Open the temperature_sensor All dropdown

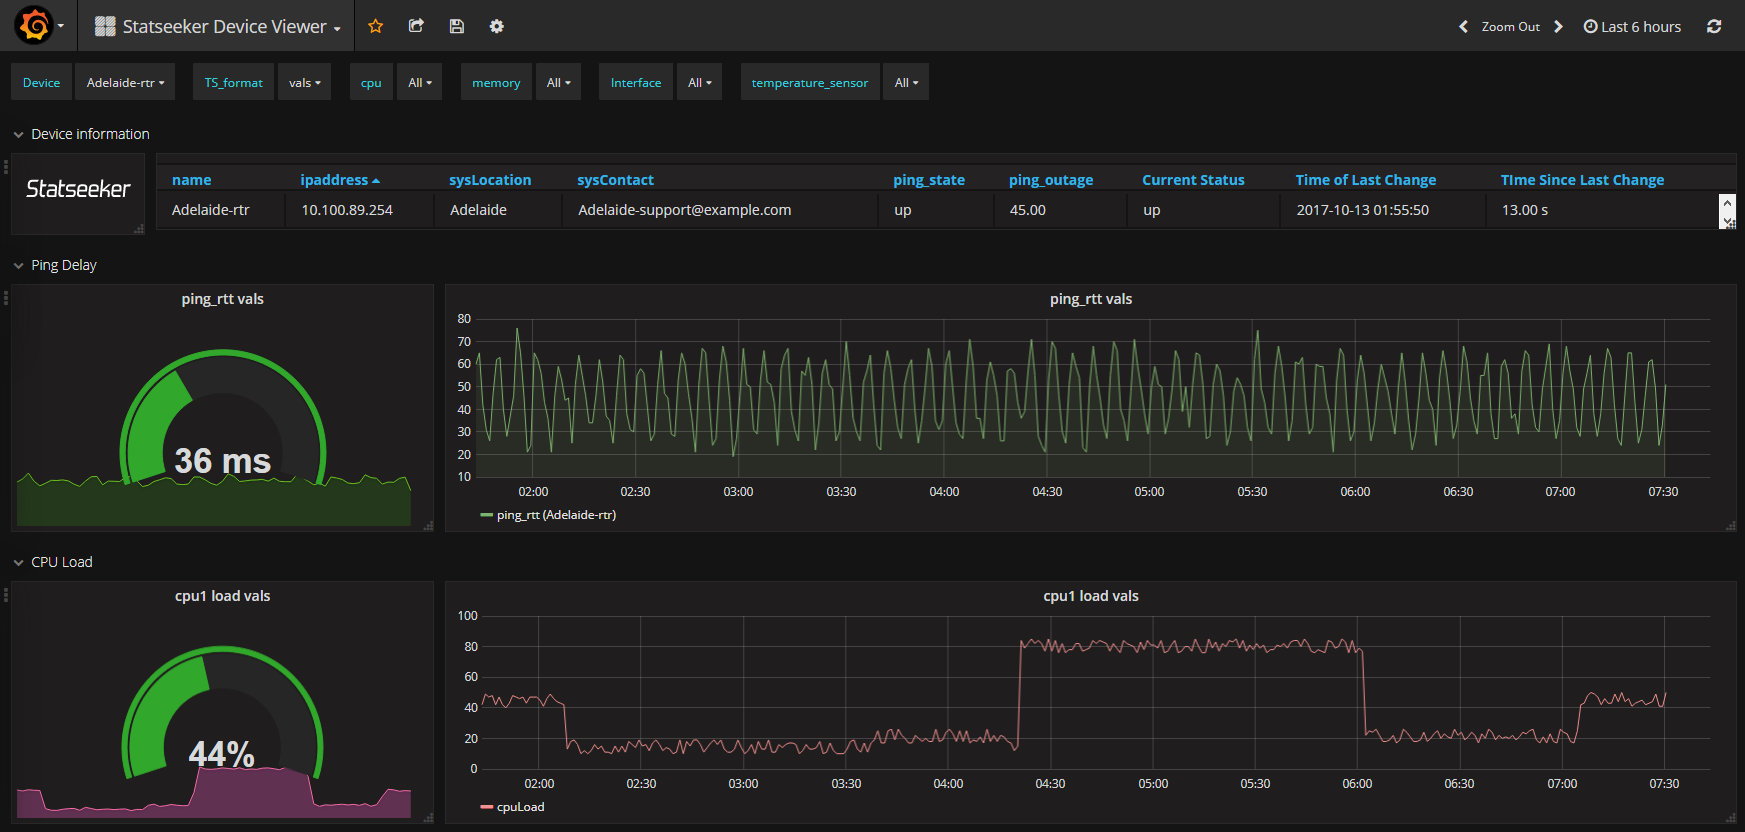[x=906, y=82]
